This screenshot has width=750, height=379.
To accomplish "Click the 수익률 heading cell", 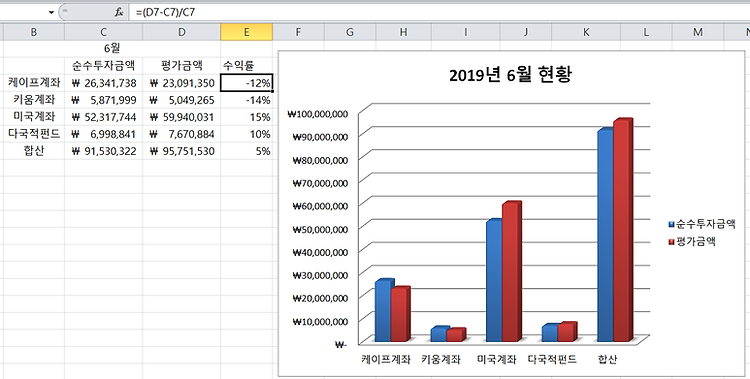I will click(x=246, y=66).
